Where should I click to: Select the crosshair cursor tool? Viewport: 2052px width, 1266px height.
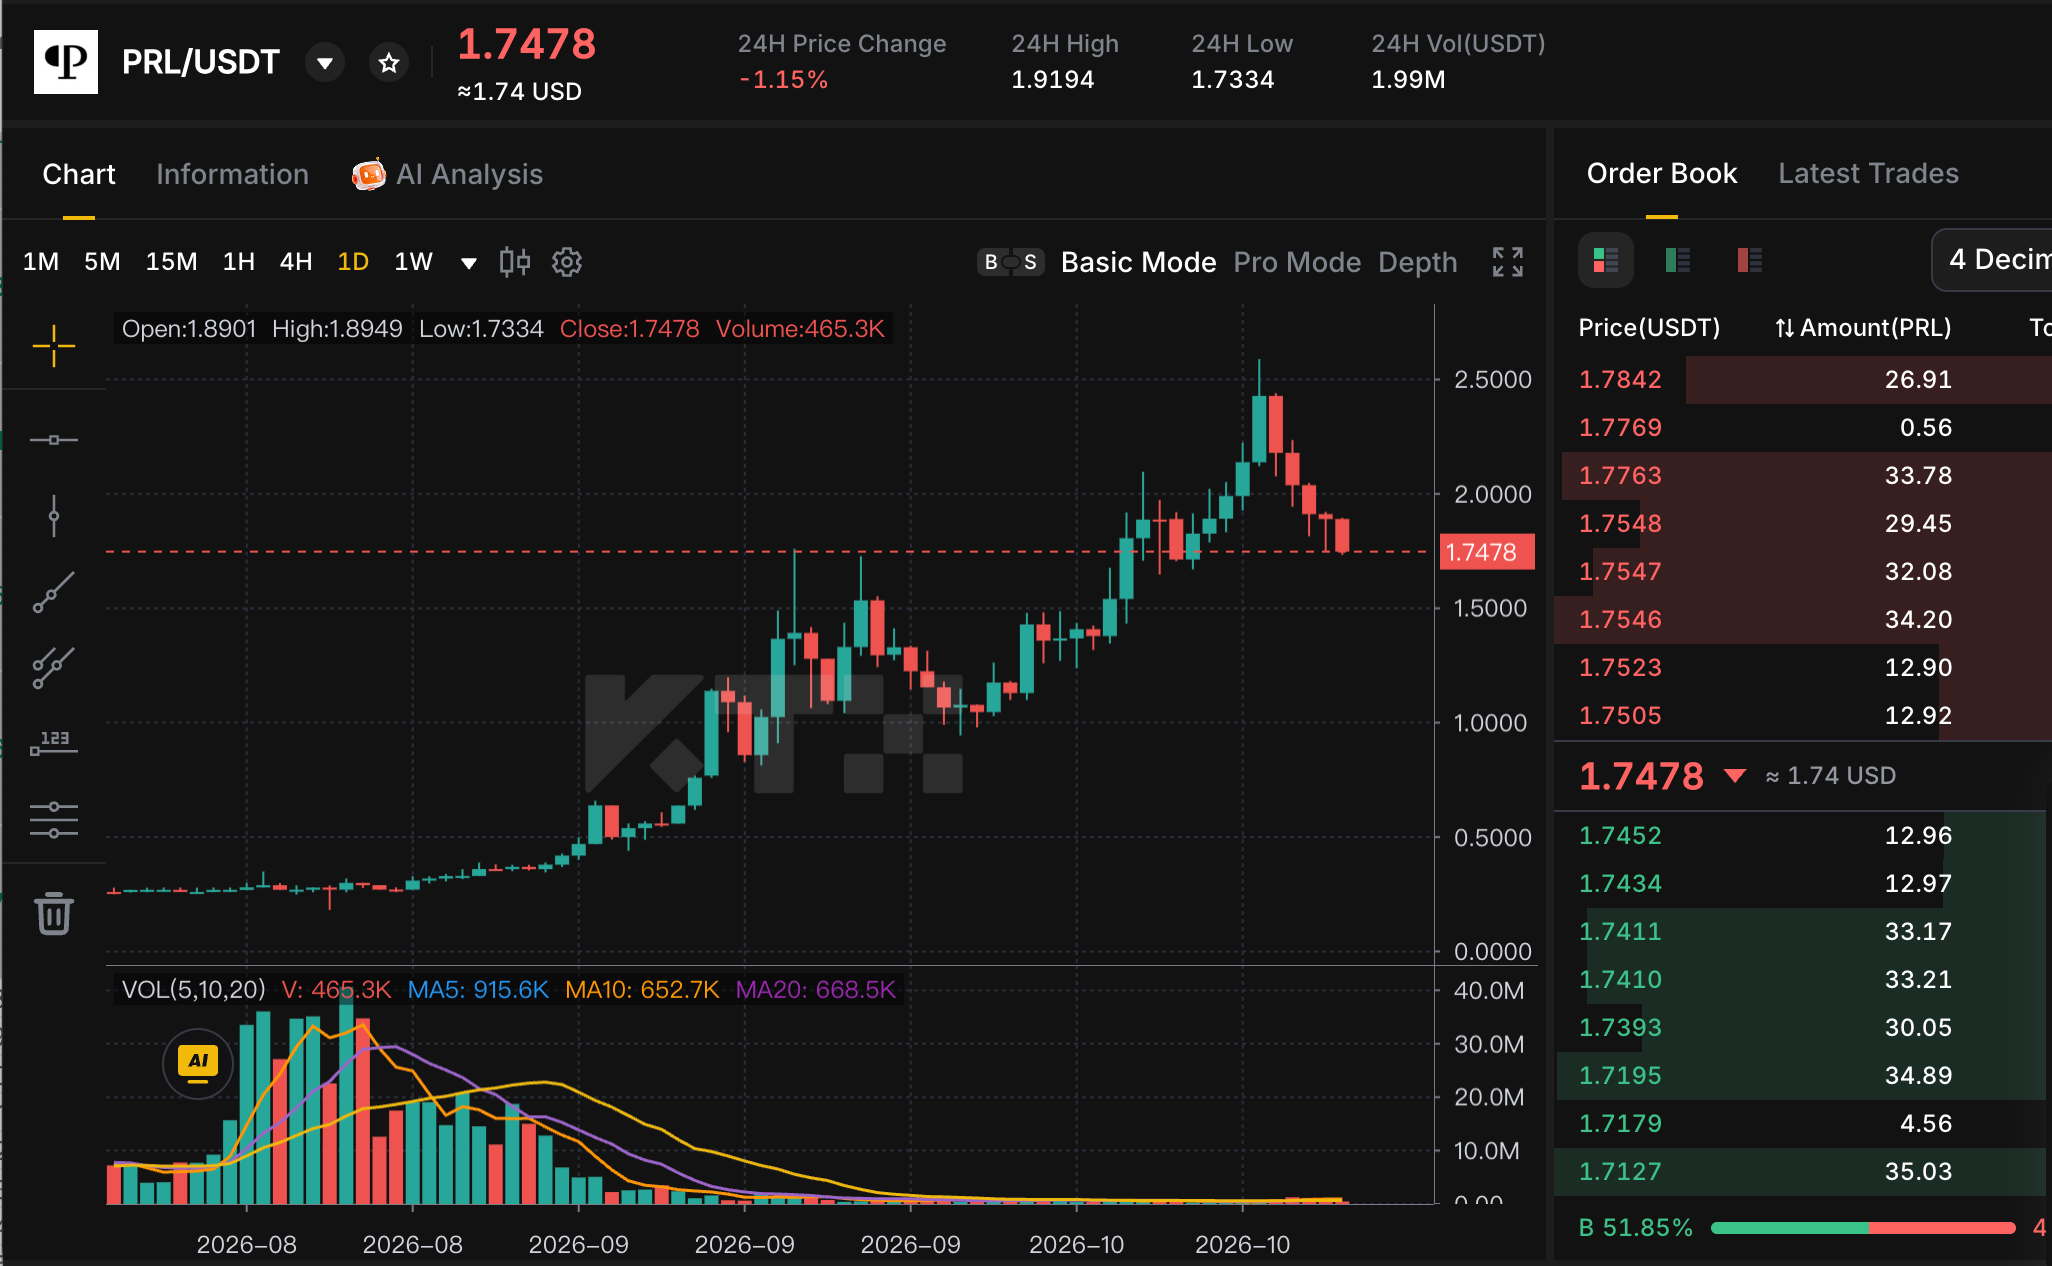click(54, 346)
